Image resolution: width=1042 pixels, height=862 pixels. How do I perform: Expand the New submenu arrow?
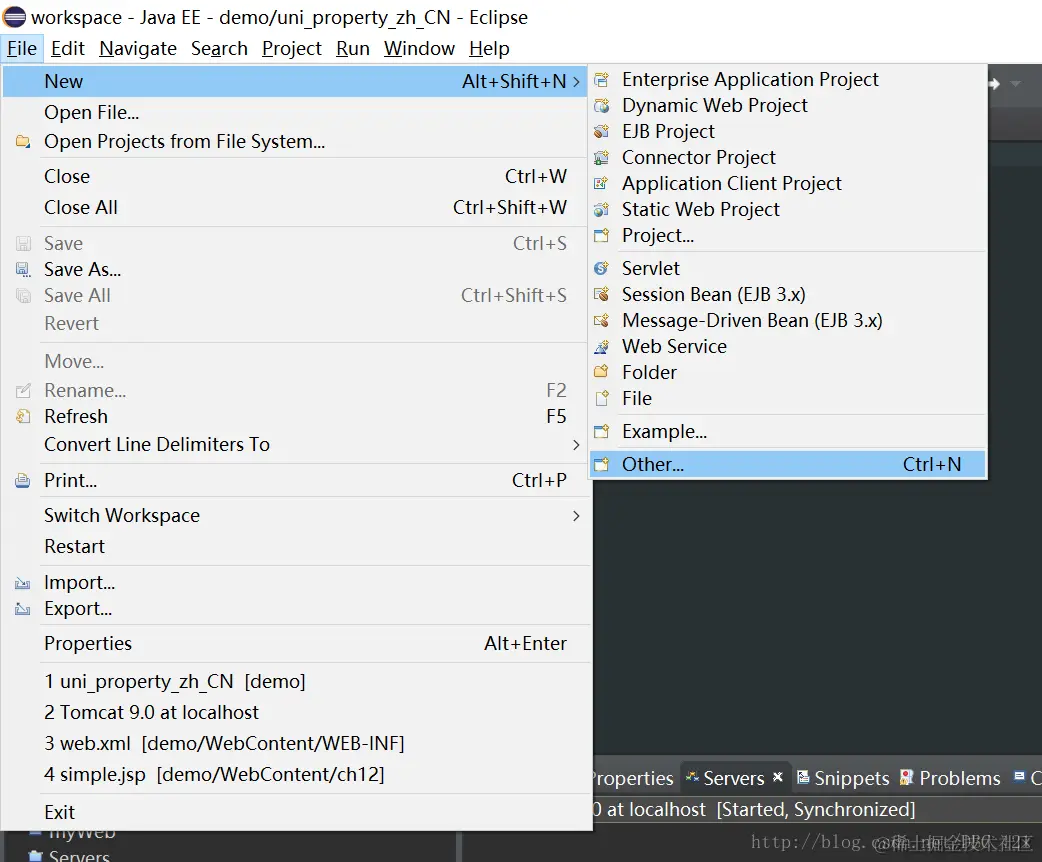[576, 81]
